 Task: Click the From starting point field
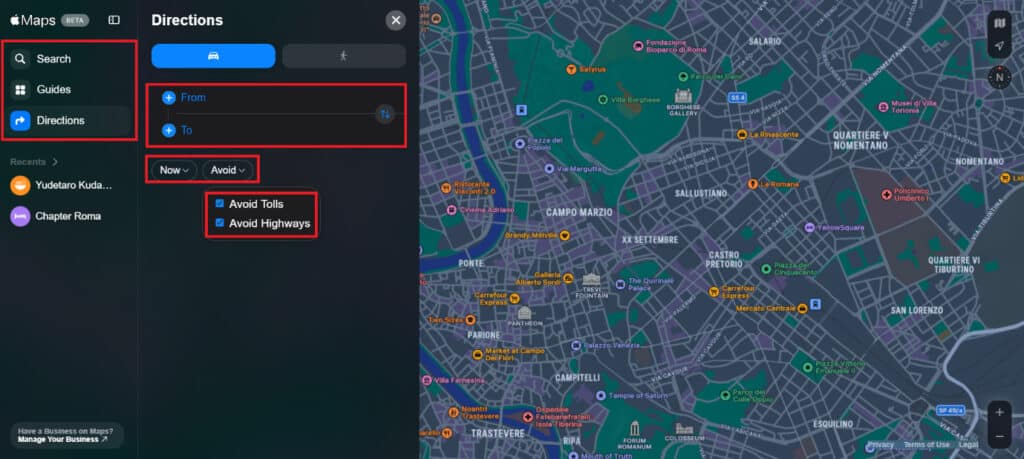(x=268, y=98)
